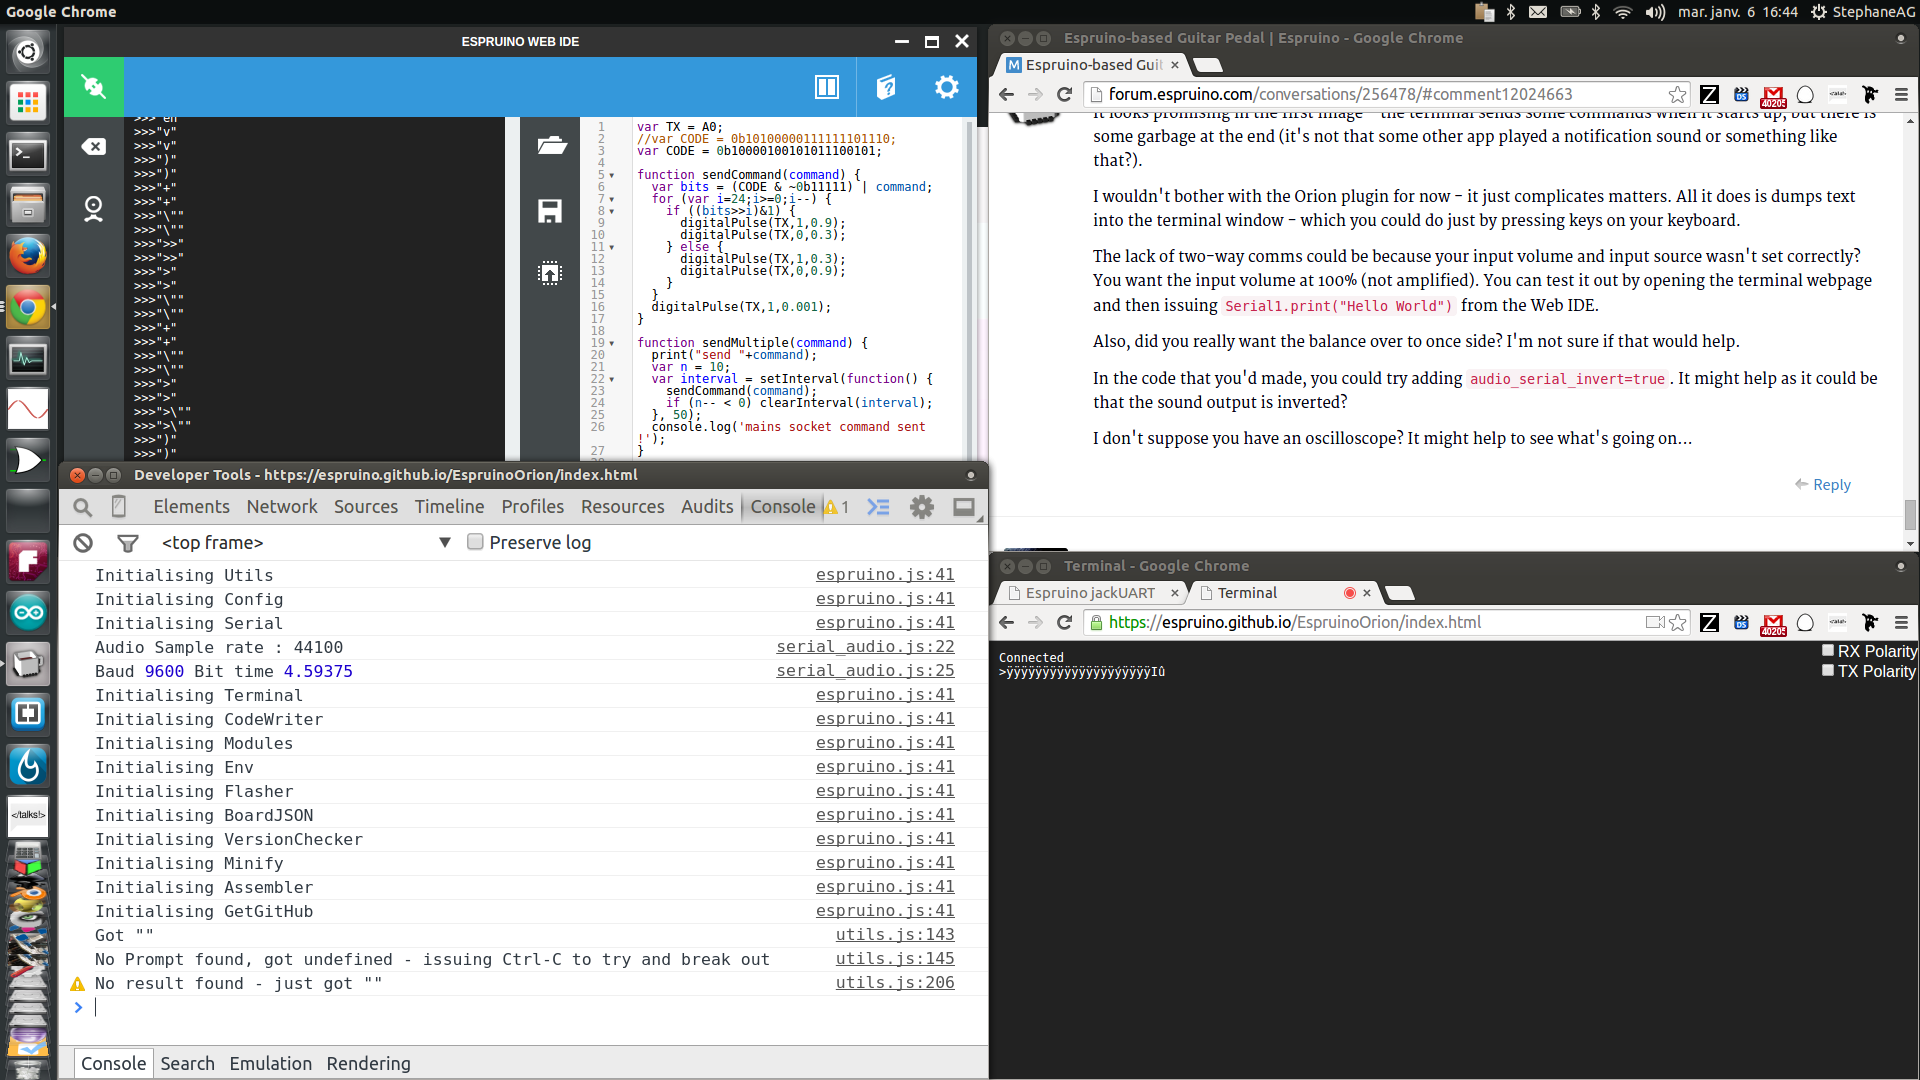Open the serial_audio.js:25 source link
Viewport: 1920px width, 1080px height.
point(865,671)
